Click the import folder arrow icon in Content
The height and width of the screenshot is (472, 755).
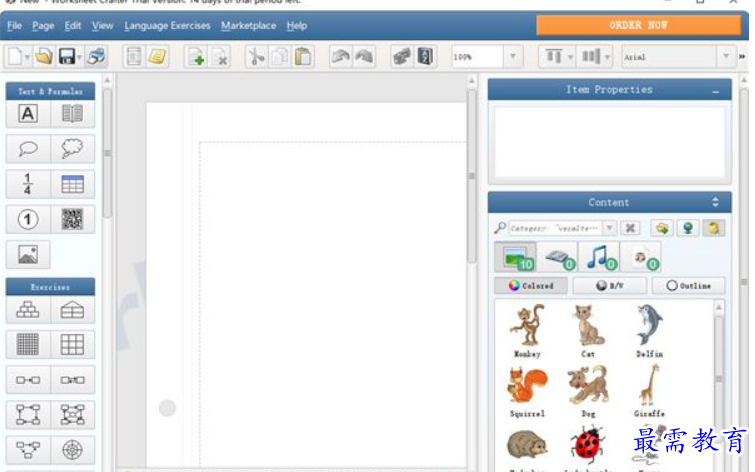coord(662,228)
